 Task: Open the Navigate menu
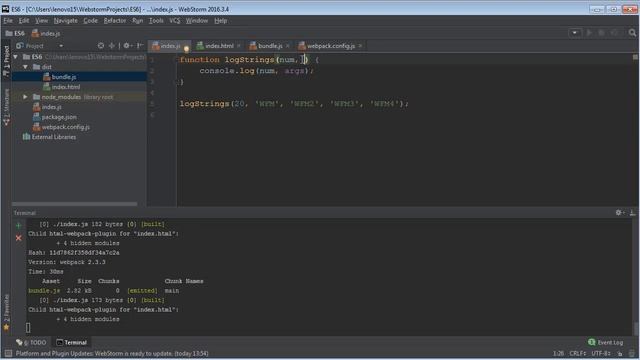coord(66,20)
